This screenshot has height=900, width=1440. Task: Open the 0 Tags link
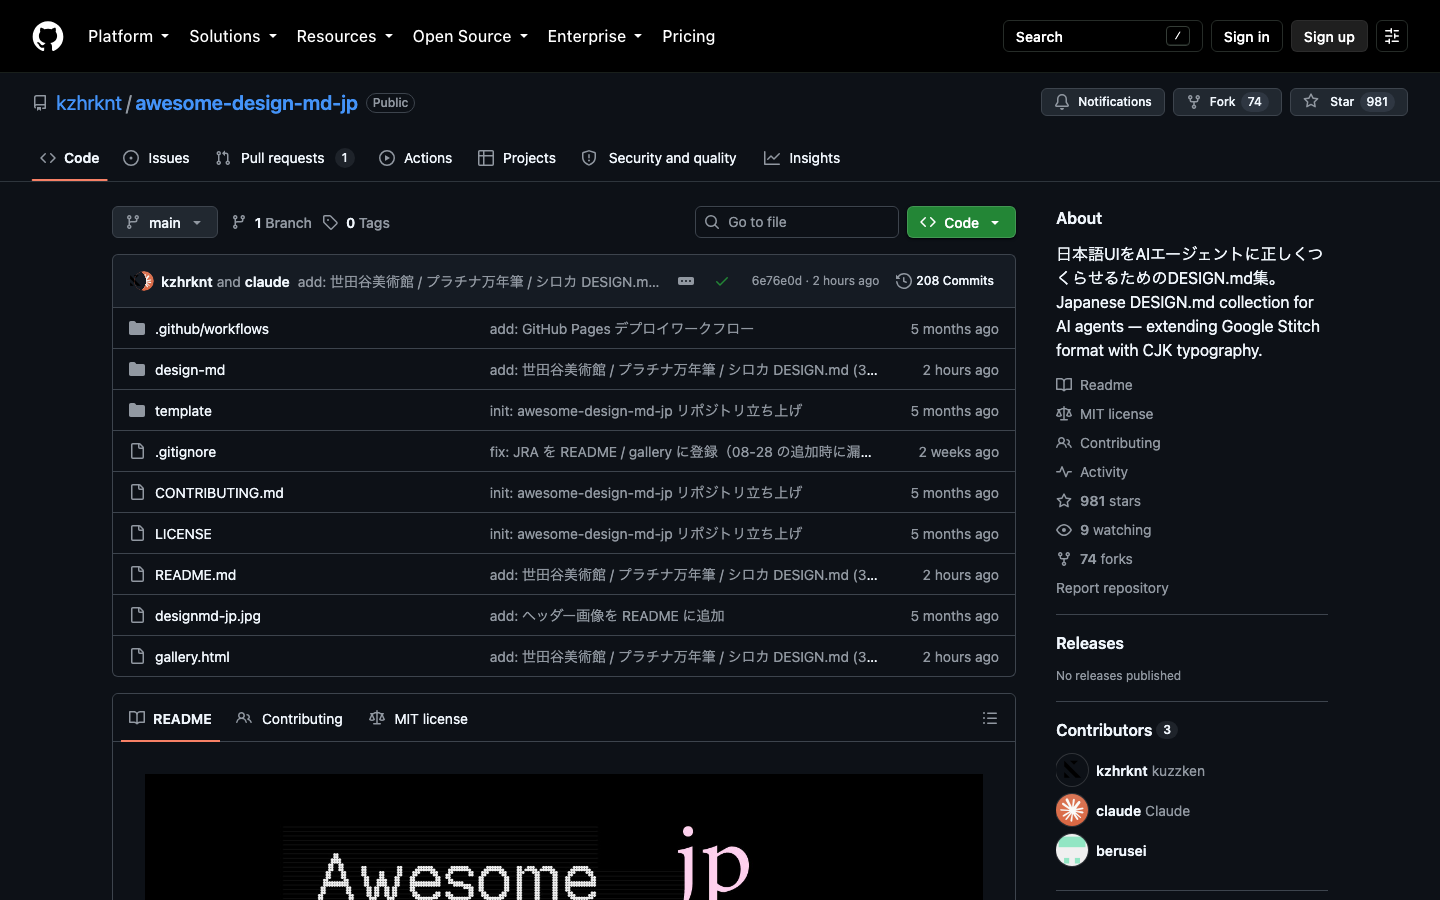(x=357, y=222)
